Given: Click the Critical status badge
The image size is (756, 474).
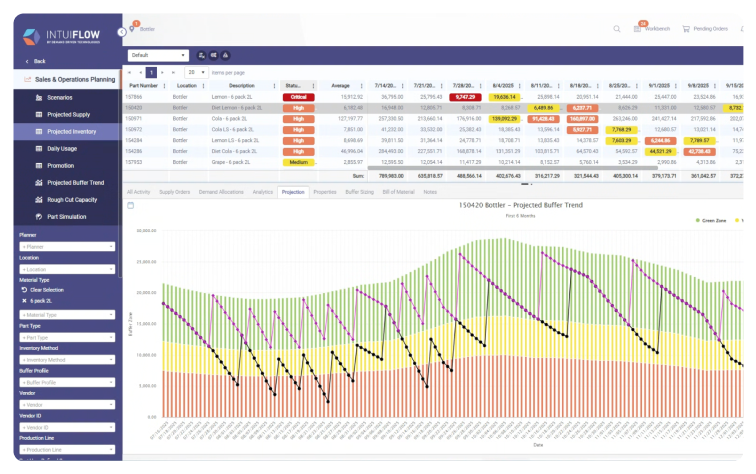Looking at the screenshot, I should point(298,97).
